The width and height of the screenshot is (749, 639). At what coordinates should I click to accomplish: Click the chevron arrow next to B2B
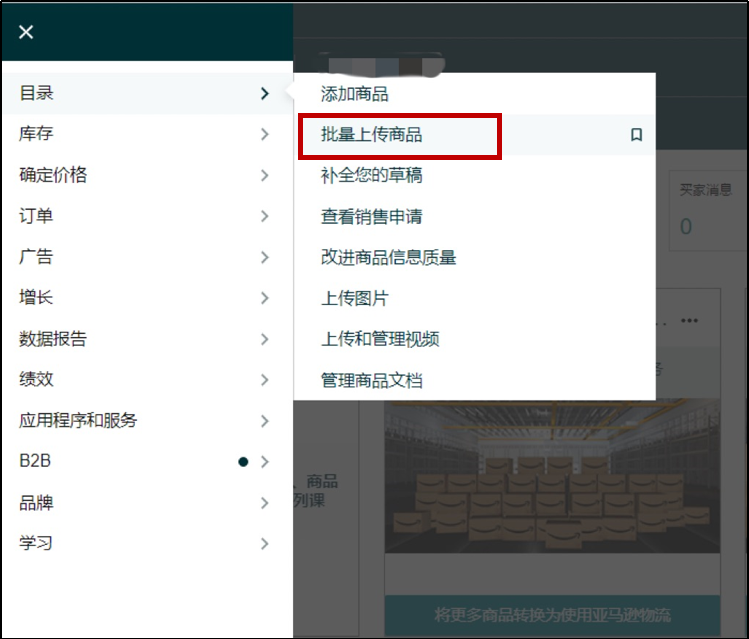[x=264, y=462]
